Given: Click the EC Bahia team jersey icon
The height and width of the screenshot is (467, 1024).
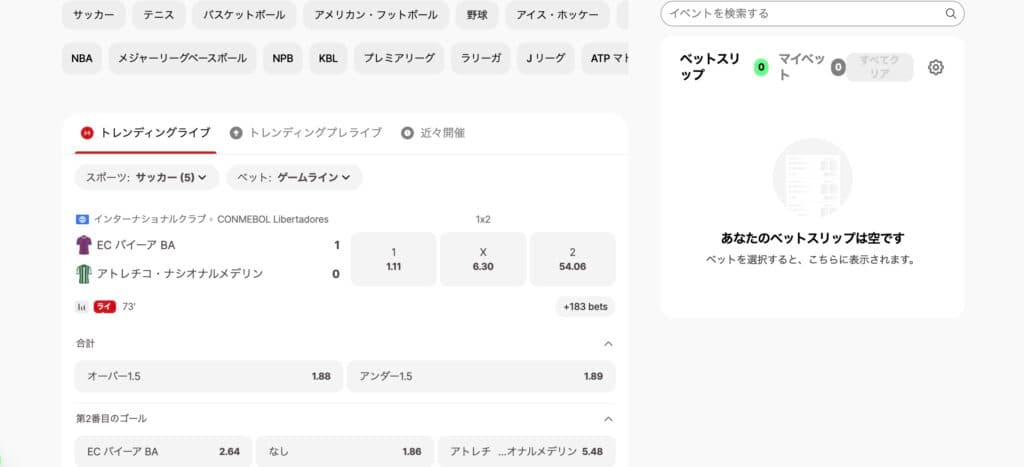Looking at the screenshot, I should (83, 245).
